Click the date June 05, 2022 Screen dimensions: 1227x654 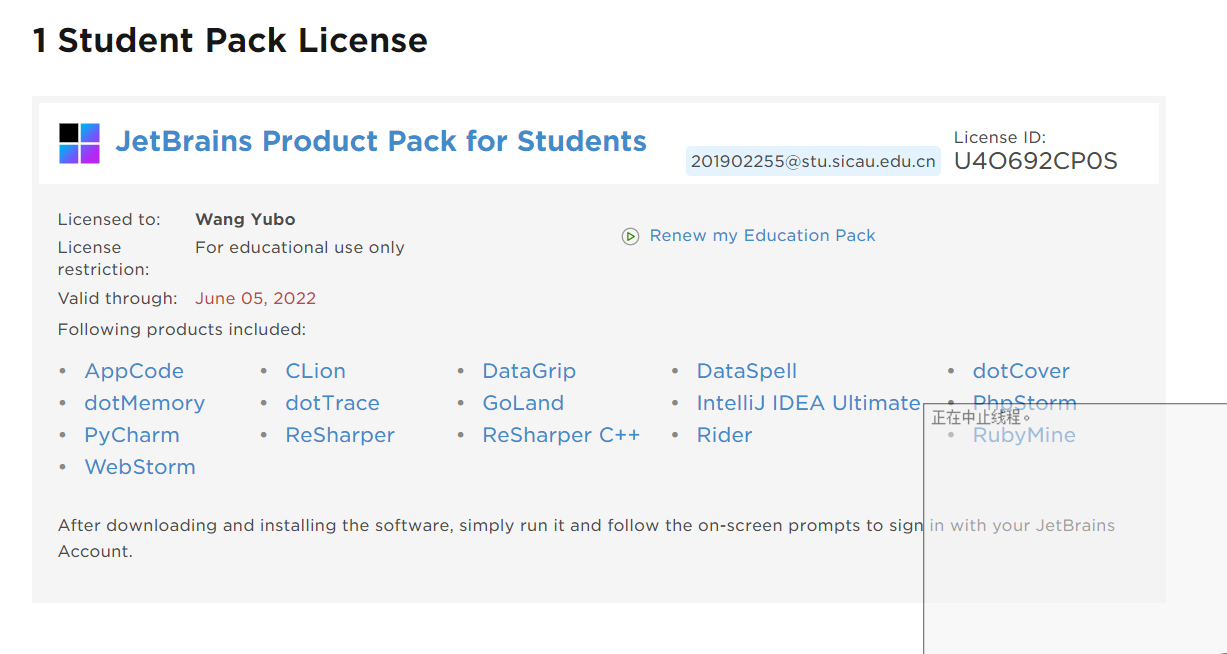tap(255, 298)
